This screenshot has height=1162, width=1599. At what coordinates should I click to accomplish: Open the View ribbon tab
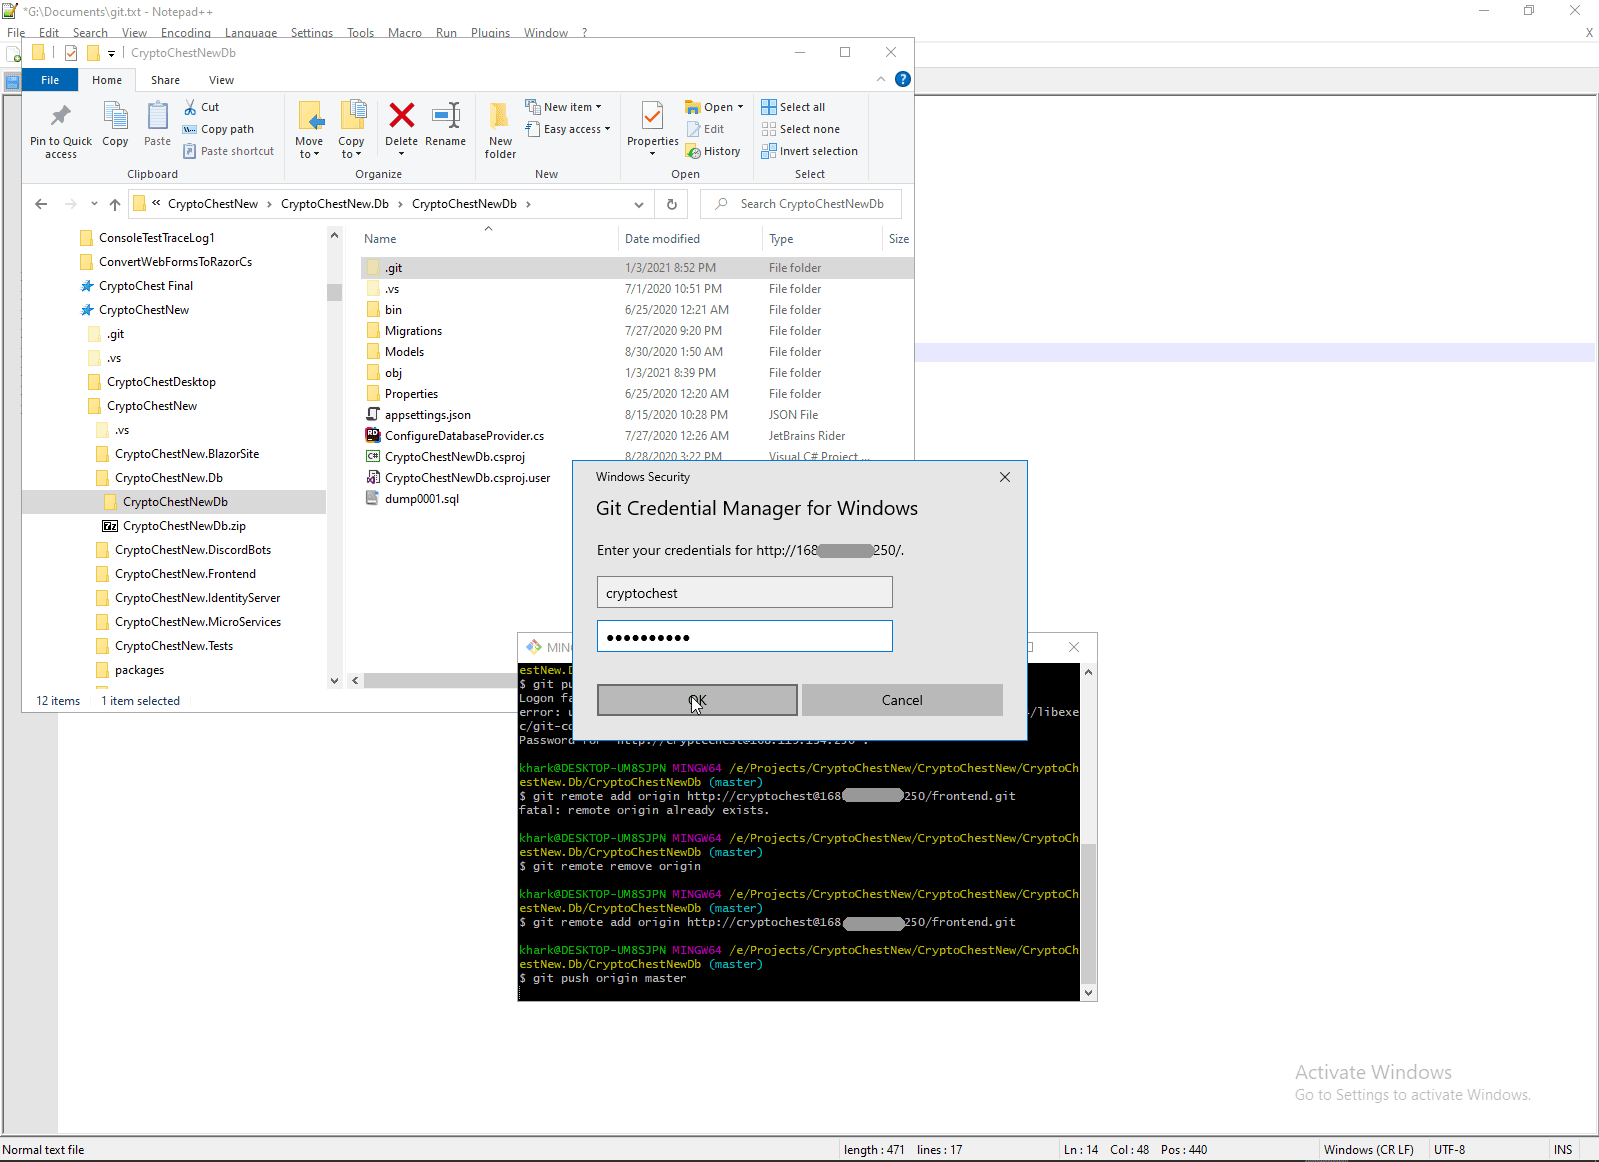[221, 80]
